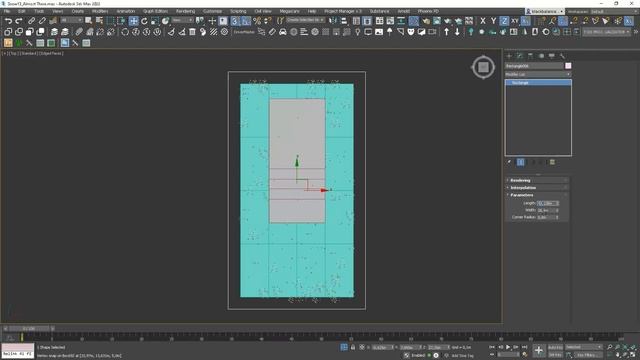Select the Rotate tool
The image size is (640, 360).
coord(144,21)
